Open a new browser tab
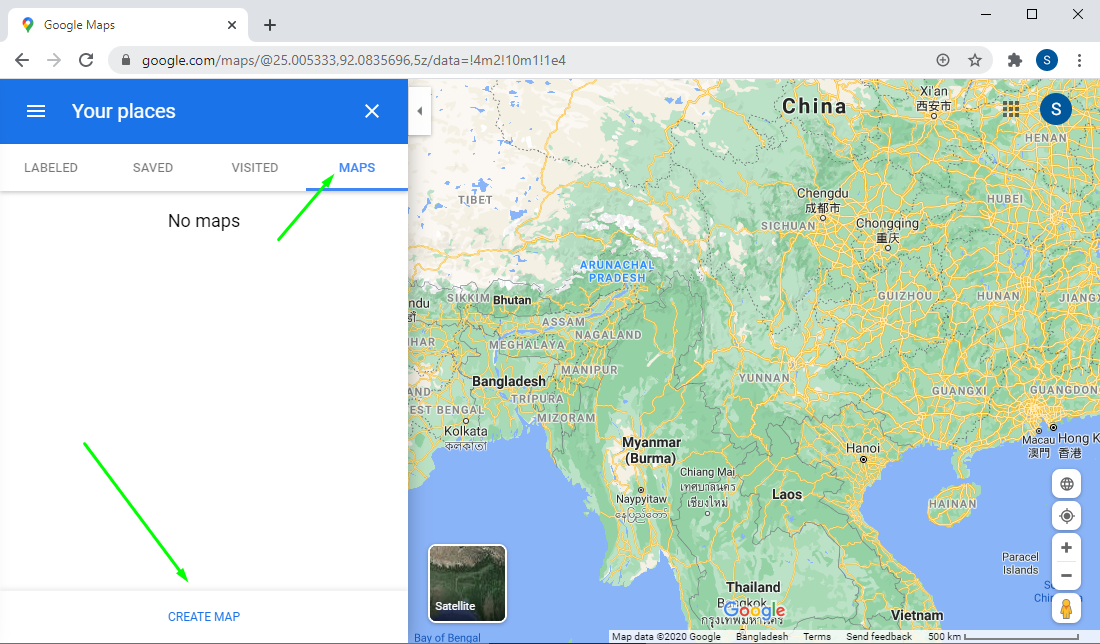This screenshot has height=644, width=1100. pos(270,25)
